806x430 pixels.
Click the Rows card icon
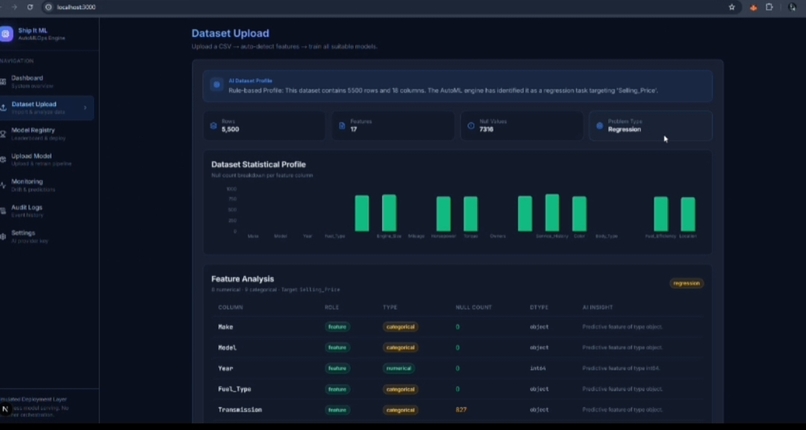[x=213, y=125]
